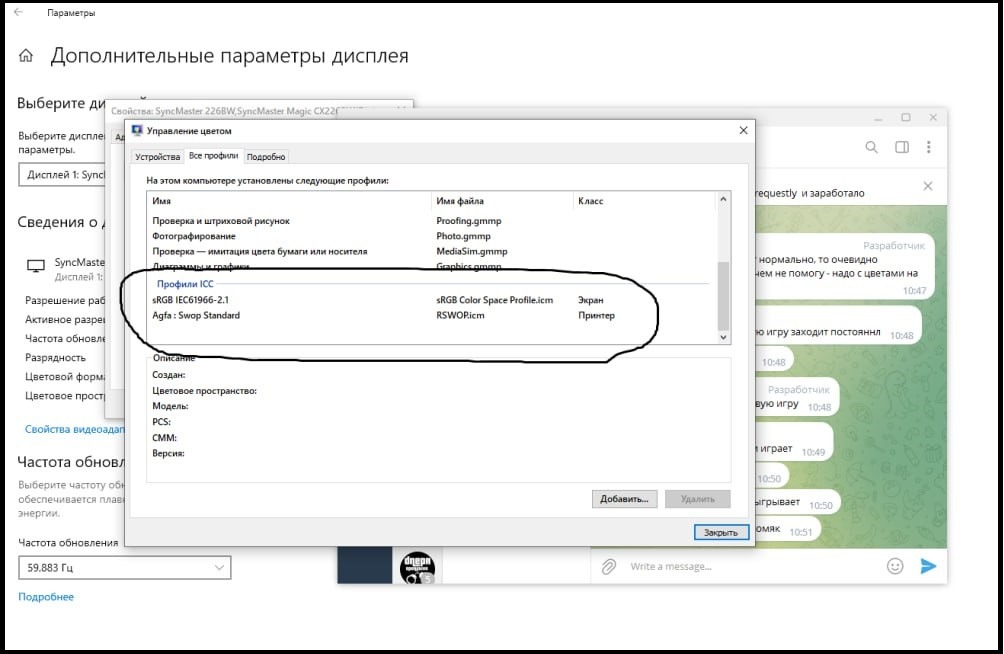Click the Закрыть button

click(721, 532)
